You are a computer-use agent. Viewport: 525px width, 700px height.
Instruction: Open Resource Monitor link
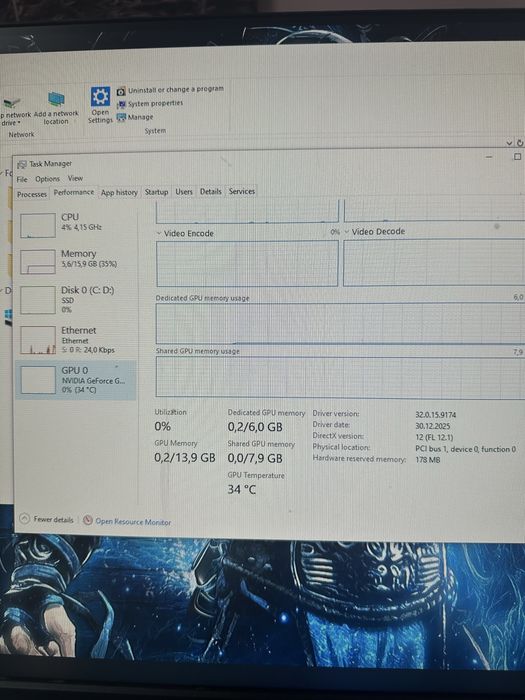click(133, 521)
